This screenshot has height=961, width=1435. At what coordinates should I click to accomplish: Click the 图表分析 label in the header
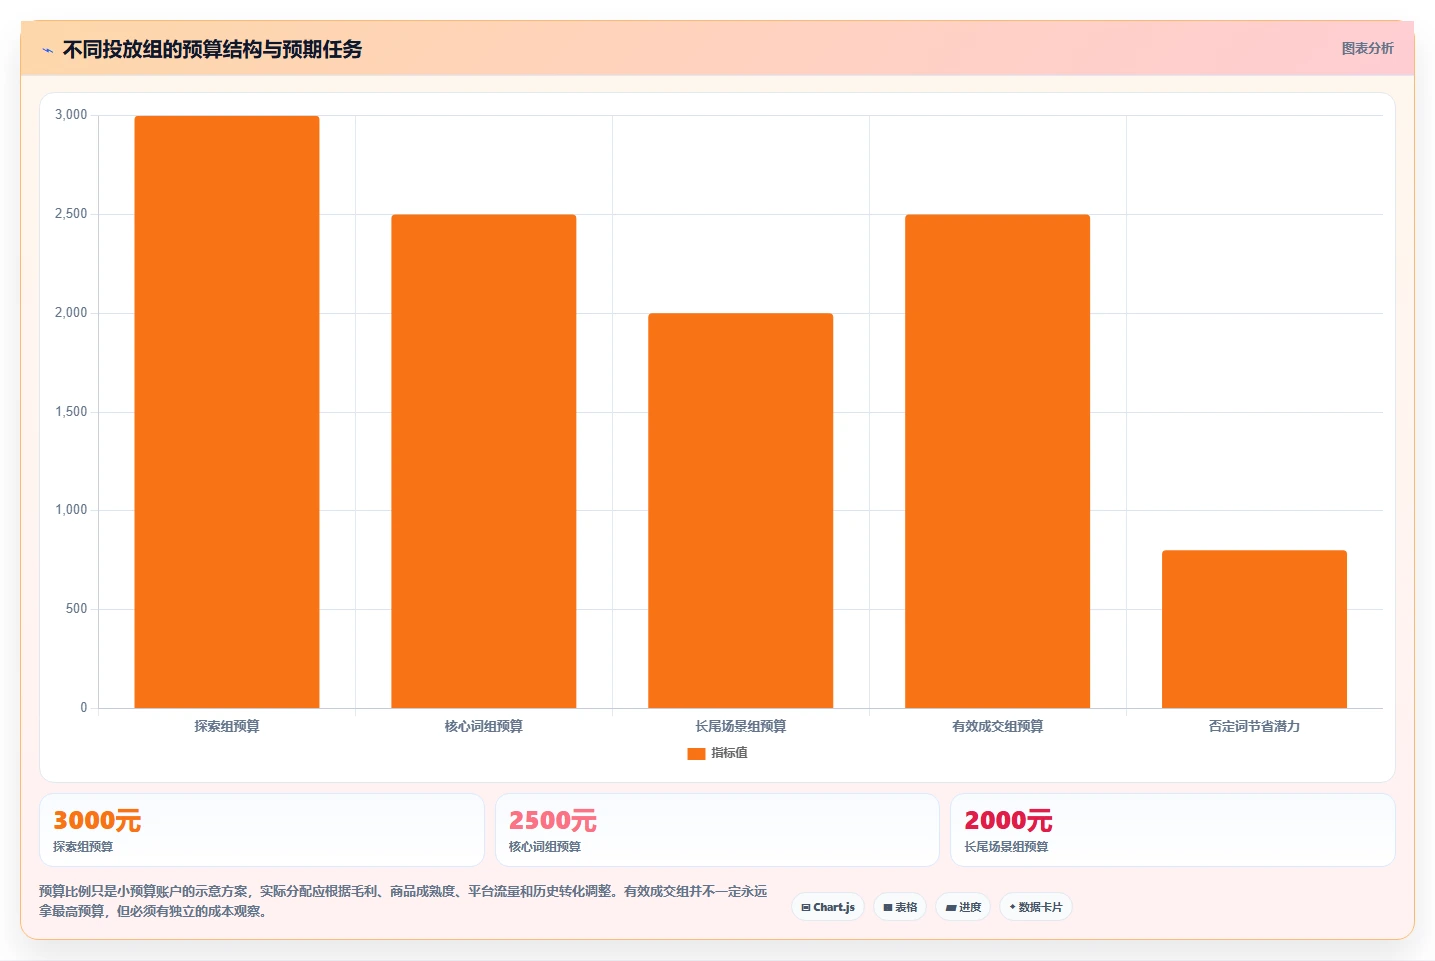click(1367, 48)
